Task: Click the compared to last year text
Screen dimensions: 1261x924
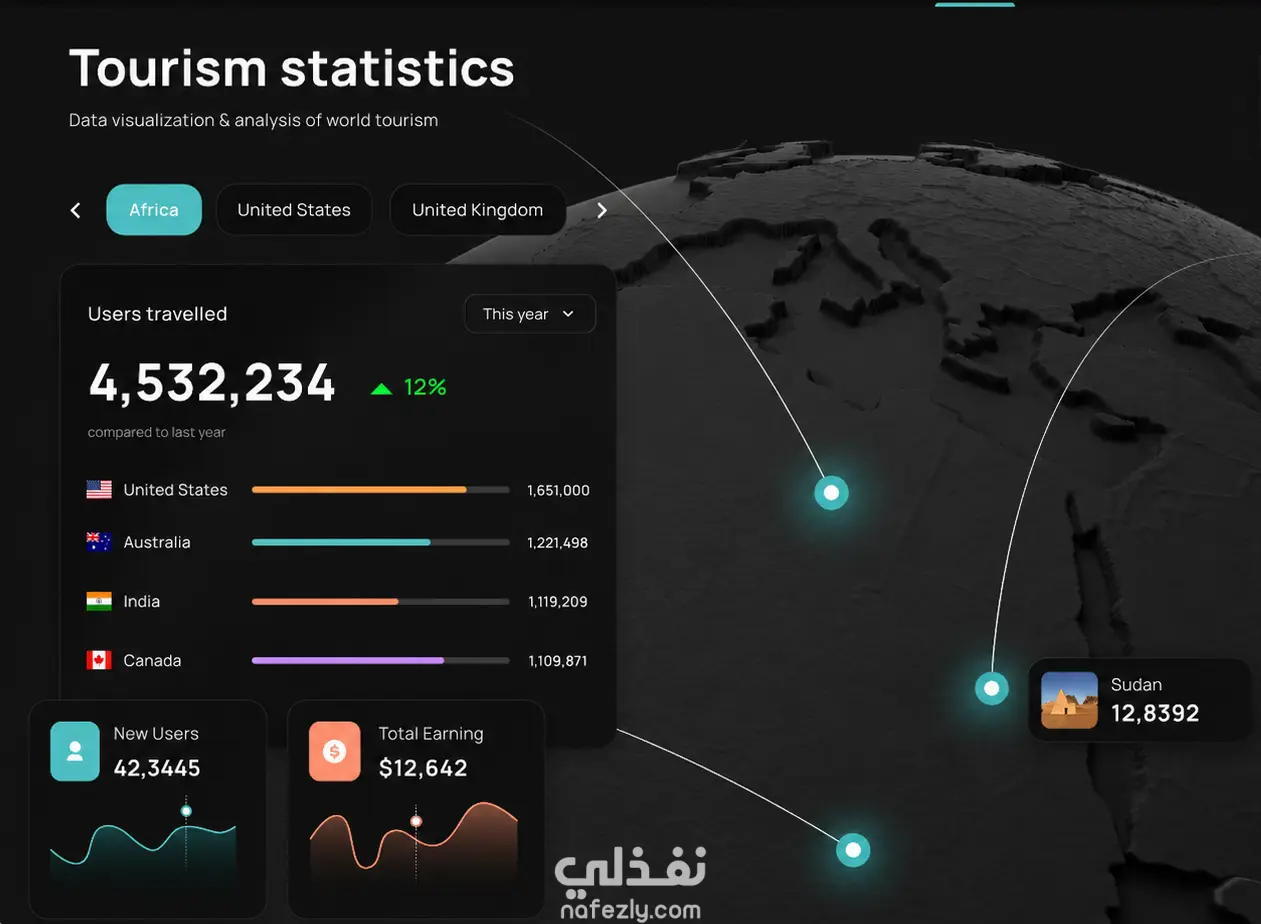Action: pos(157,433)
